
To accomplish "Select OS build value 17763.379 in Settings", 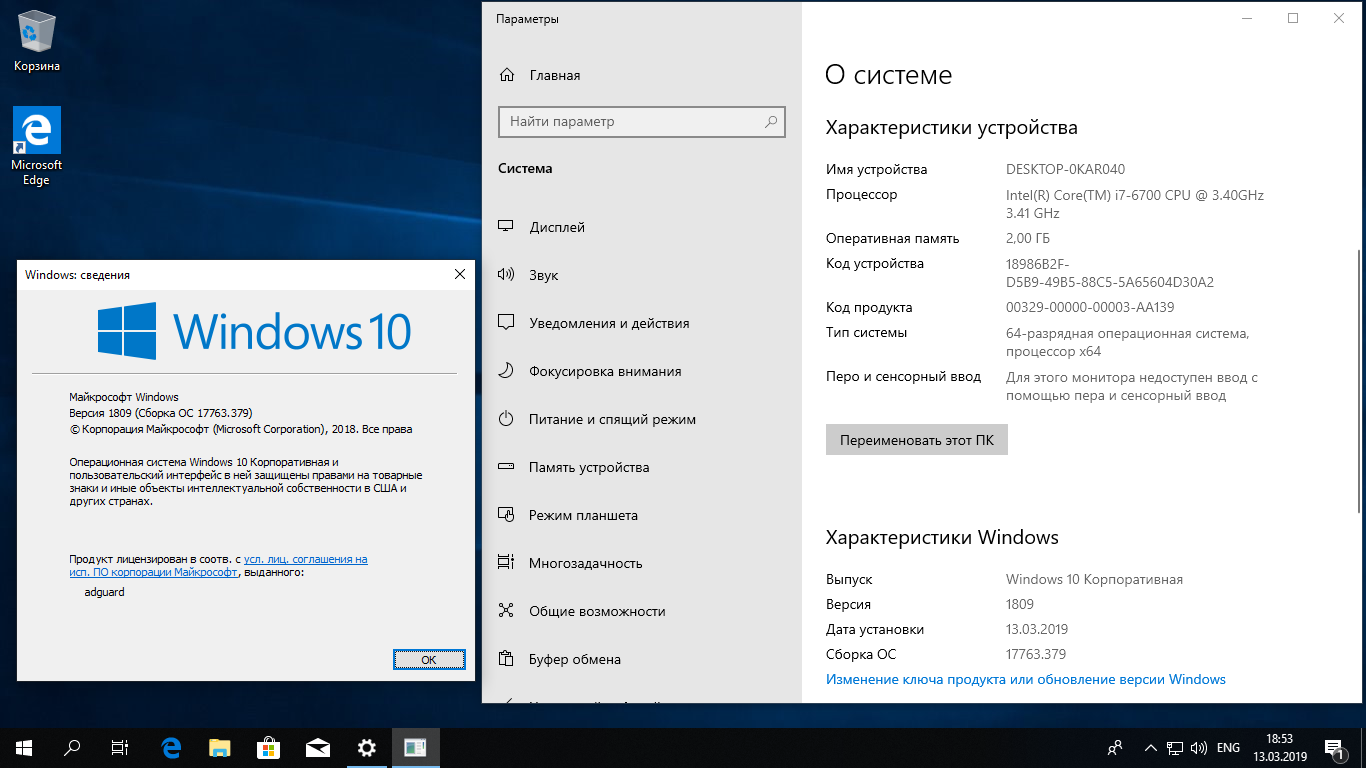I will point(1036,655).
